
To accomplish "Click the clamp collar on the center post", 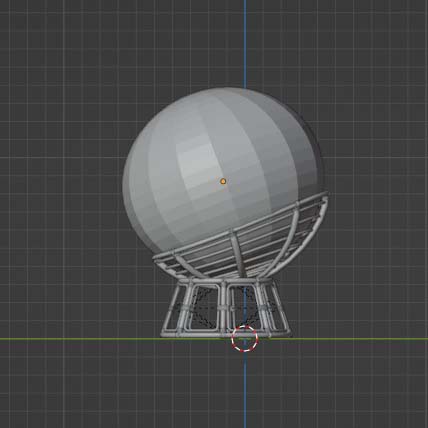I will [224, 306].
